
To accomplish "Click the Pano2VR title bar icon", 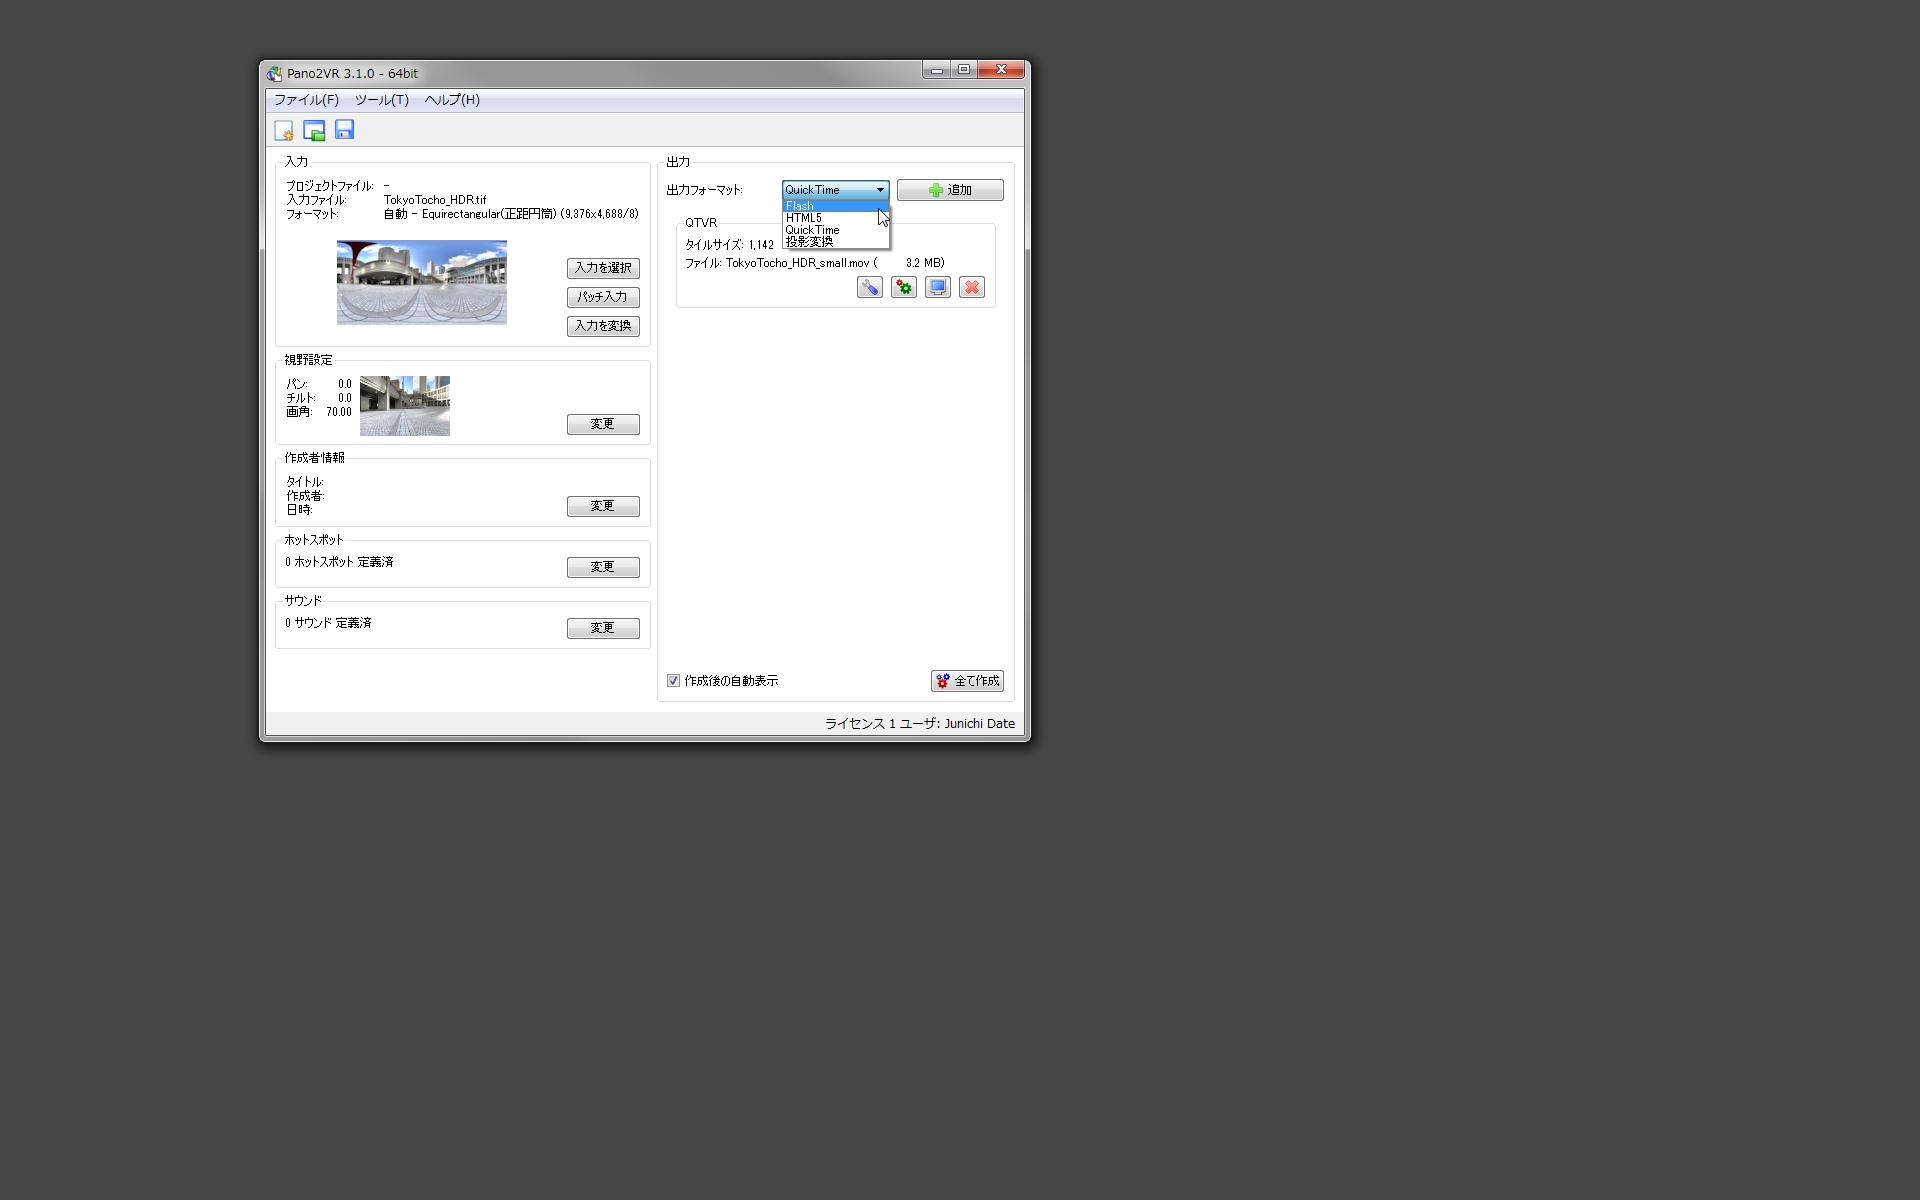I will (x=274, y=73).
